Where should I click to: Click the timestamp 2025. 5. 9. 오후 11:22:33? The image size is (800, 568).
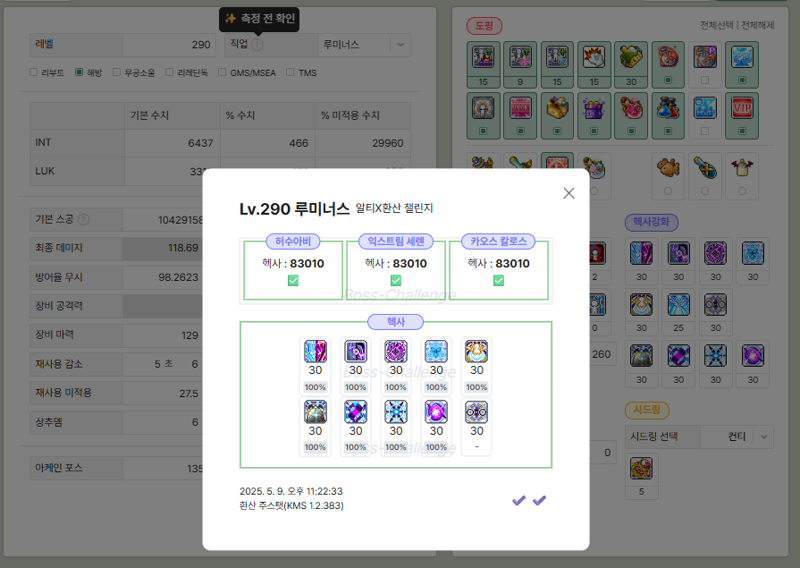(291, 491)
